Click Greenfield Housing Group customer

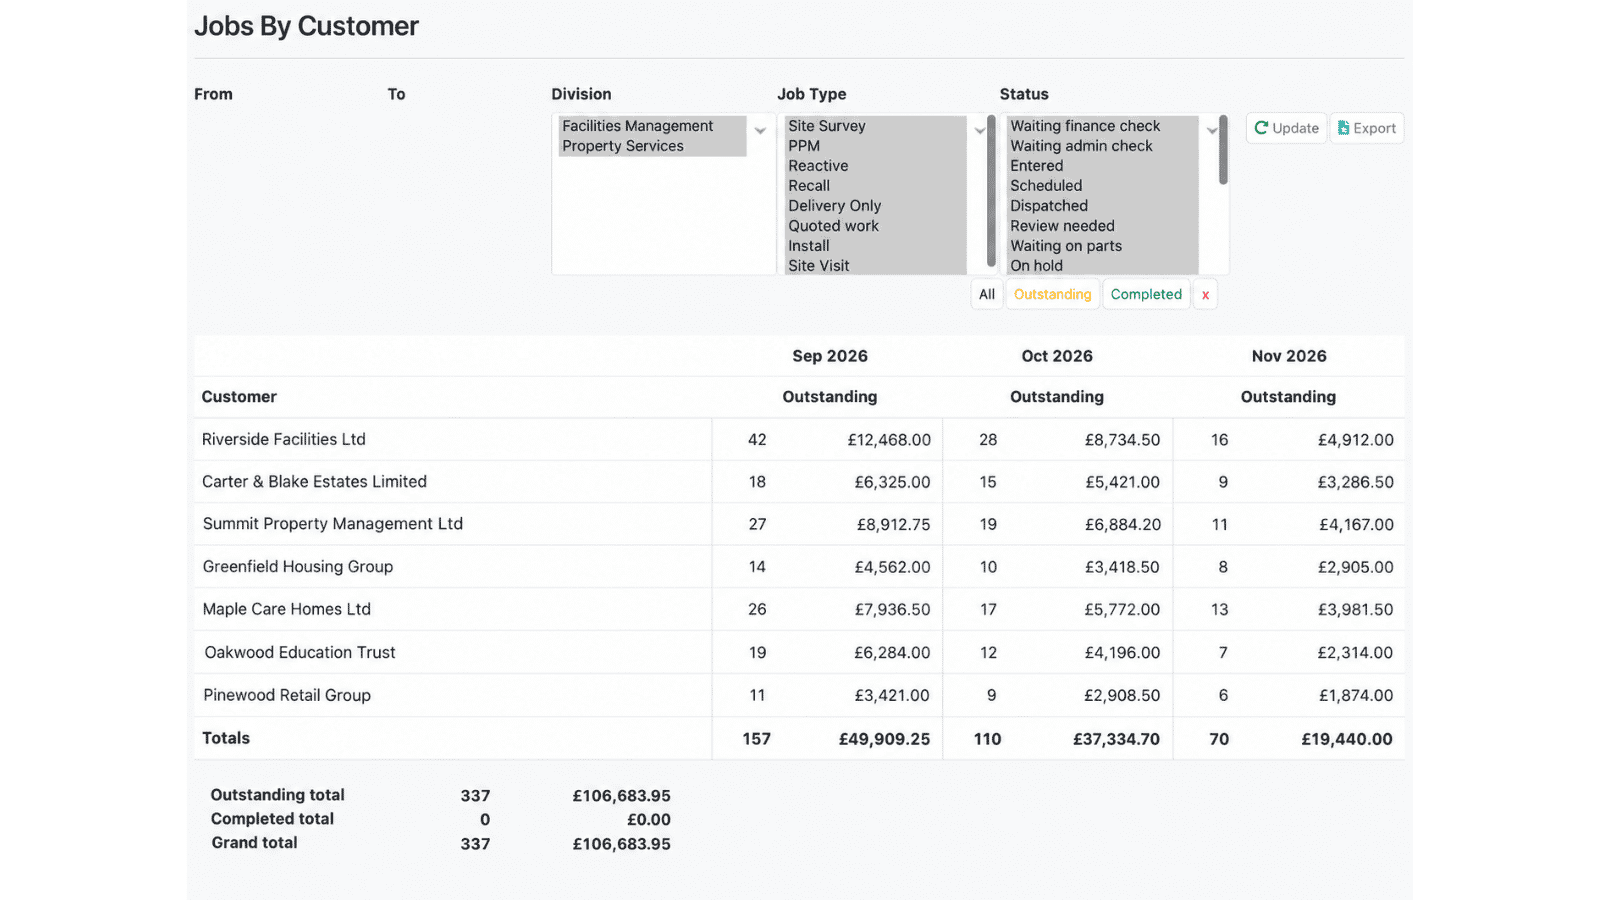click(298, 567)
